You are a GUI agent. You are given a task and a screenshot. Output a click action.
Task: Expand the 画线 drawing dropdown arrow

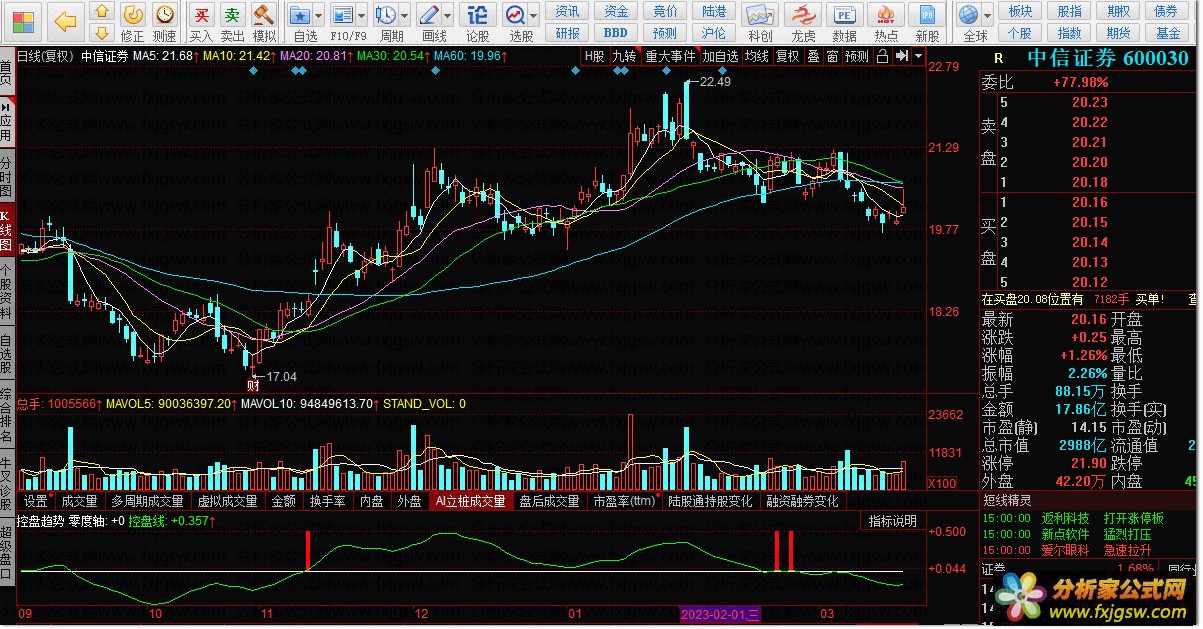coord(446,16)
